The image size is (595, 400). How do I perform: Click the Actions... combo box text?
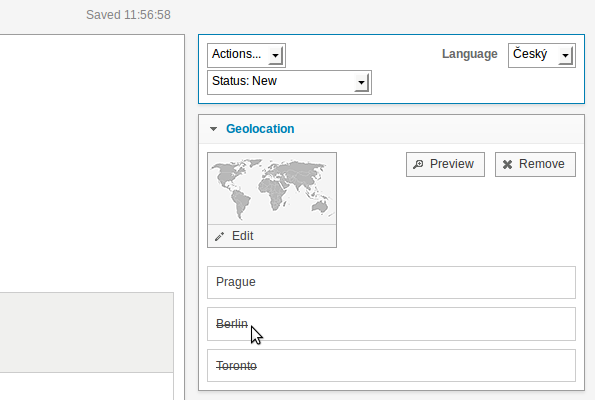click(x=236, y=54)
